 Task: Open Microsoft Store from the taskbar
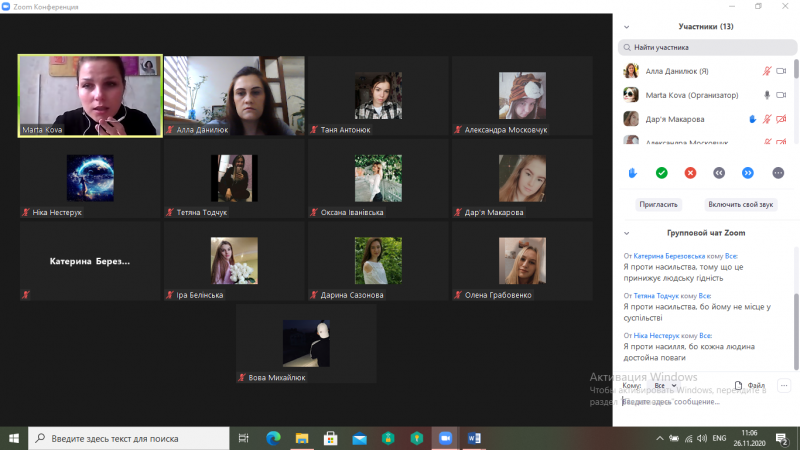(330, 438)
